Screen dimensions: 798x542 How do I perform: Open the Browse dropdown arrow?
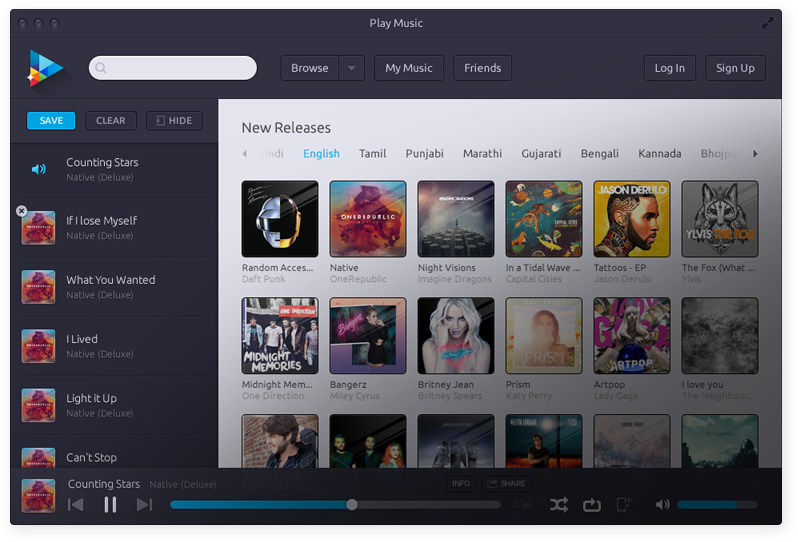(x=351, y=68)
